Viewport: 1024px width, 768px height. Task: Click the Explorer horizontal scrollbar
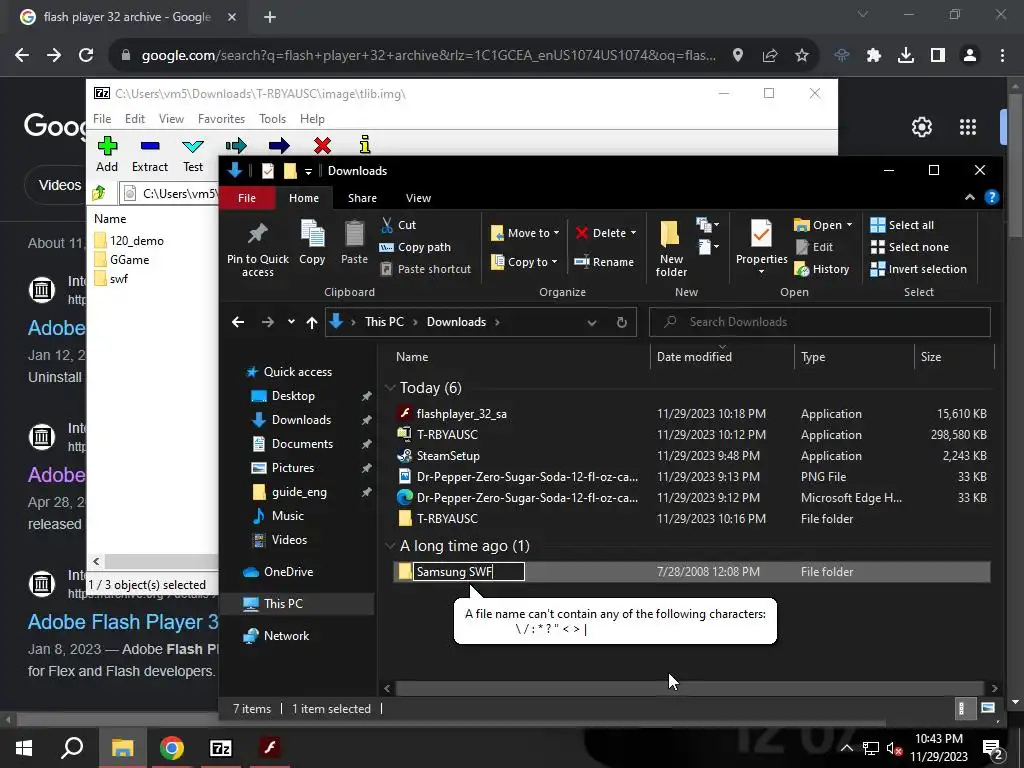pyautogui.click(x=689, y=688)
